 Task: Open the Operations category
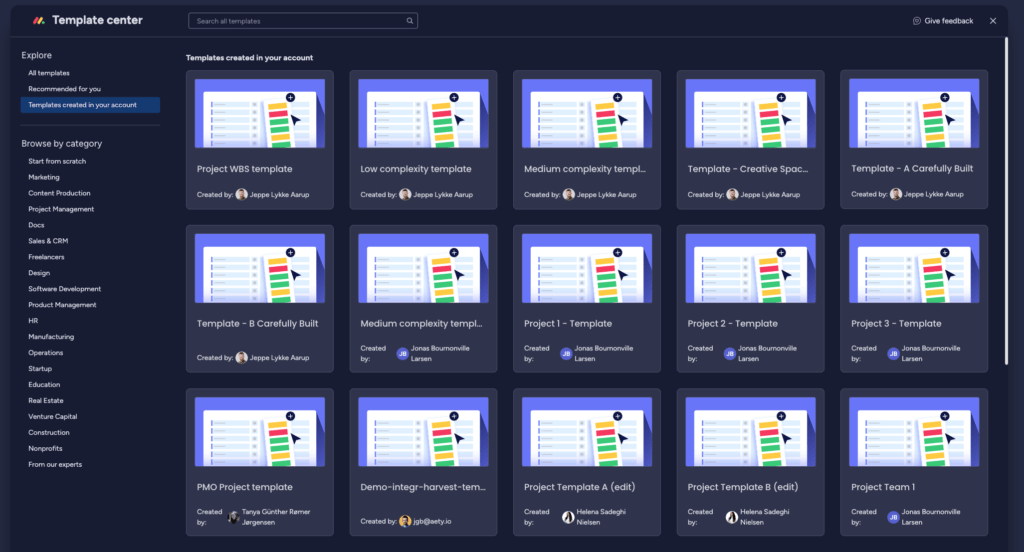(46, 353)
